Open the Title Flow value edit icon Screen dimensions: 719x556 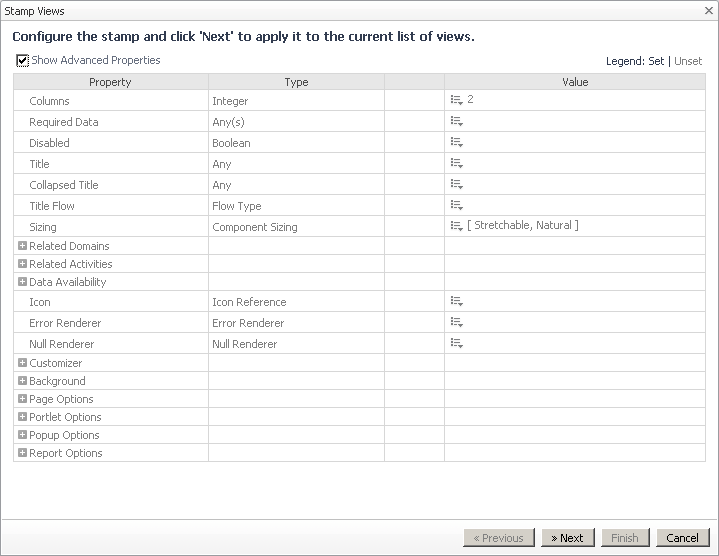456,206
